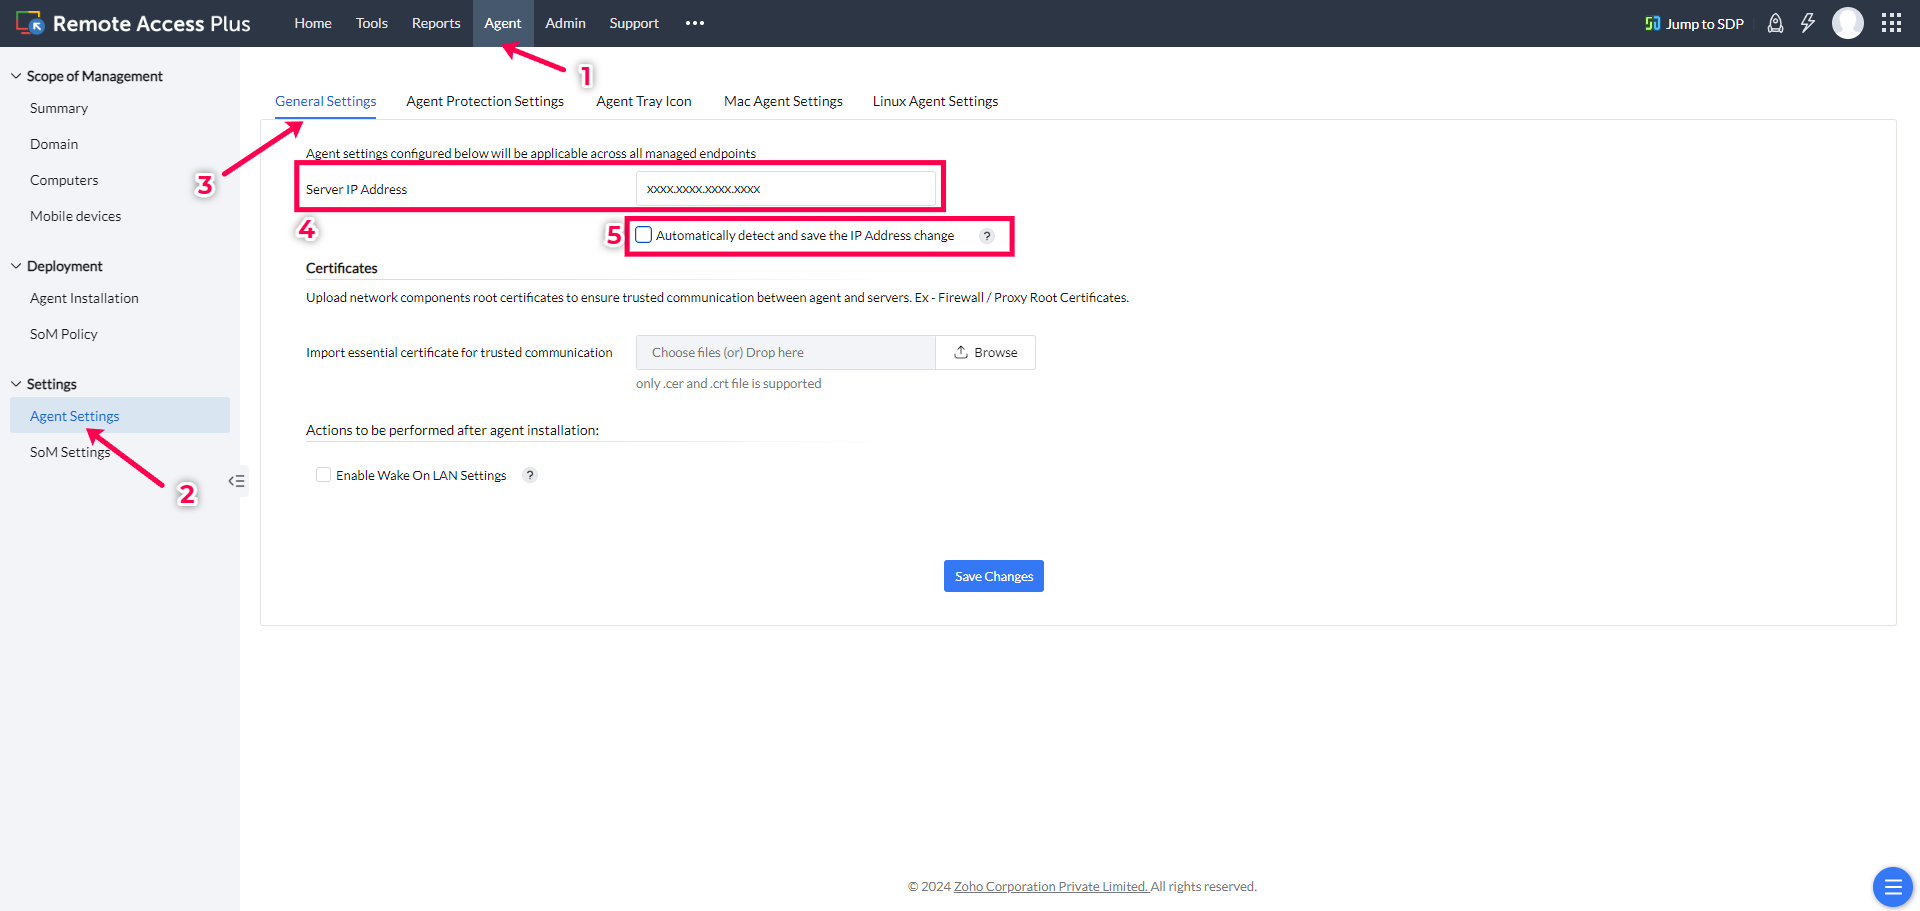The width and height of the screenshot is (1920, 911).
Task: Go to the Home menu
Action: (x=313, y=23)
